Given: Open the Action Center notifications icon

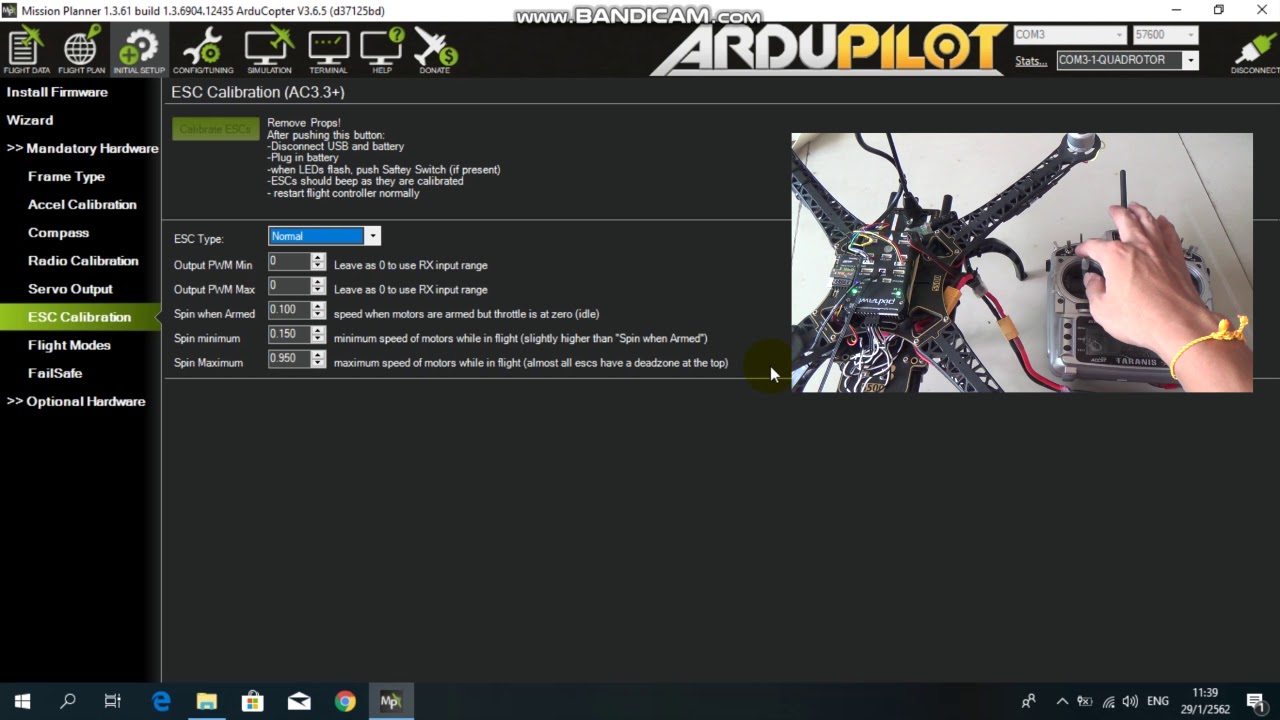Looking at the screenshot, I should [x=1256, y=701].
